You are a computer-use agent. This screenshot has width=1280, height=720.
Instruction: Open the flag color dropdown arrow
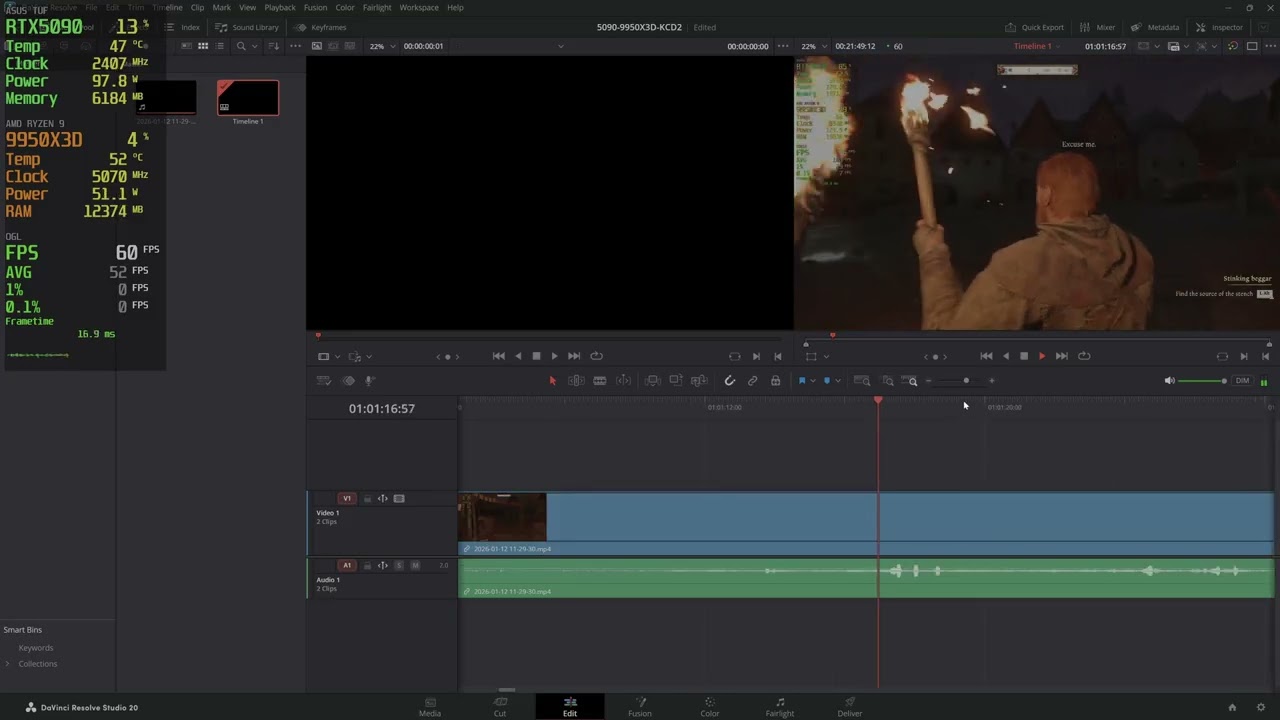(812, 381)
